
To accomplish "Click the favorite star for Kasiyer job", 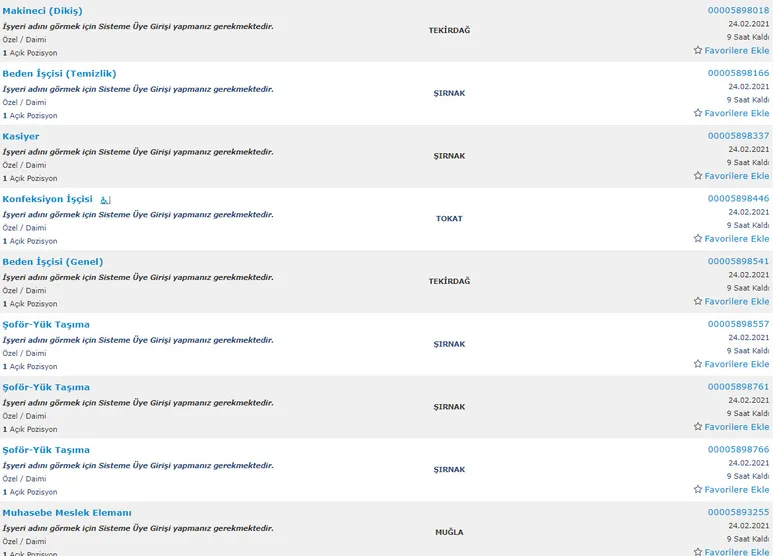I will pyautogui.click(x=698, y=176).
